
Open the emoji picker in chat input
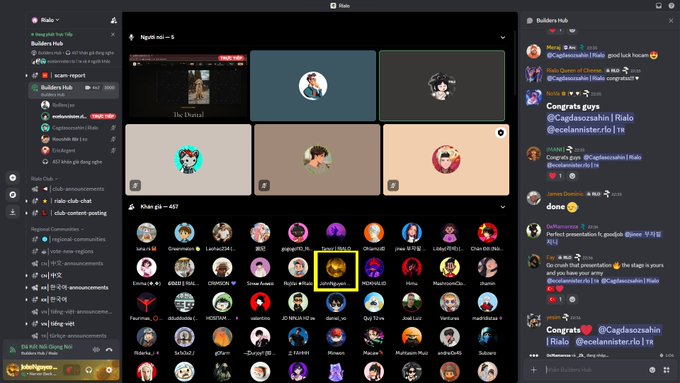tap(652, 370)
